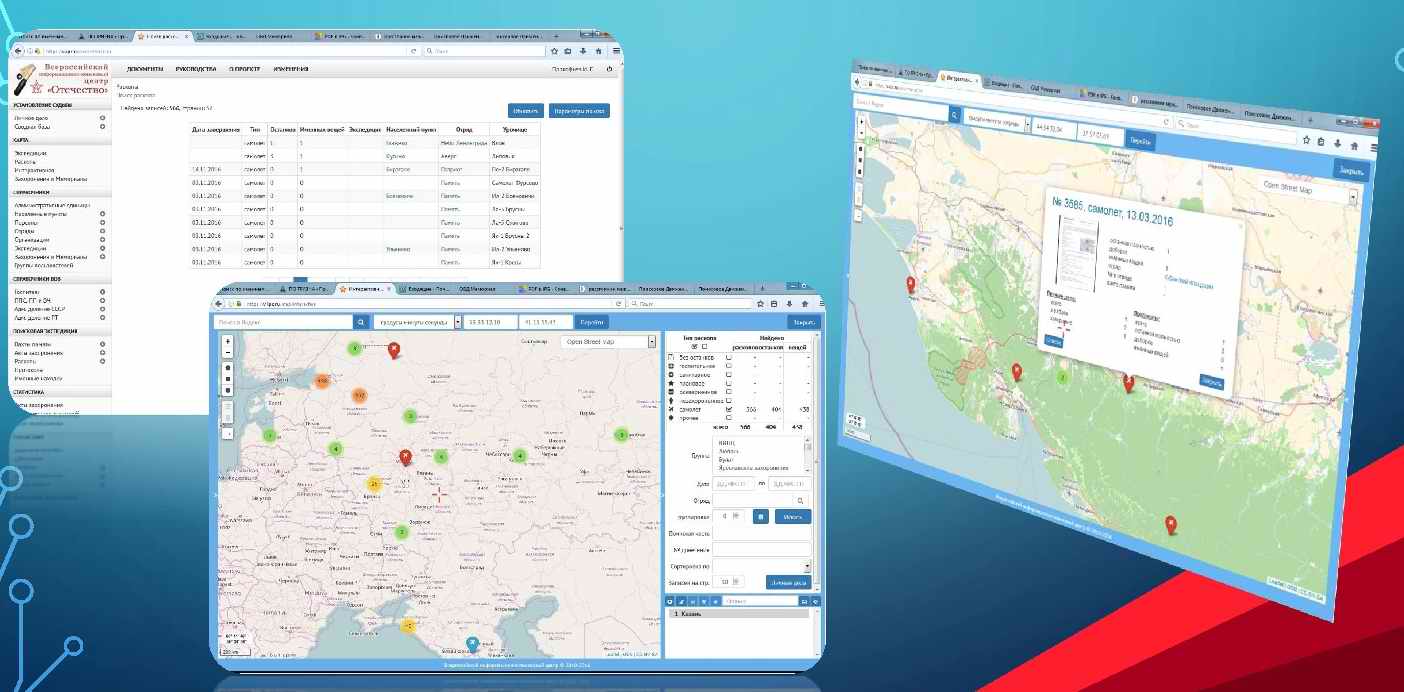Open the coordinate format dropdown in map toolbar

coord(415,322)
